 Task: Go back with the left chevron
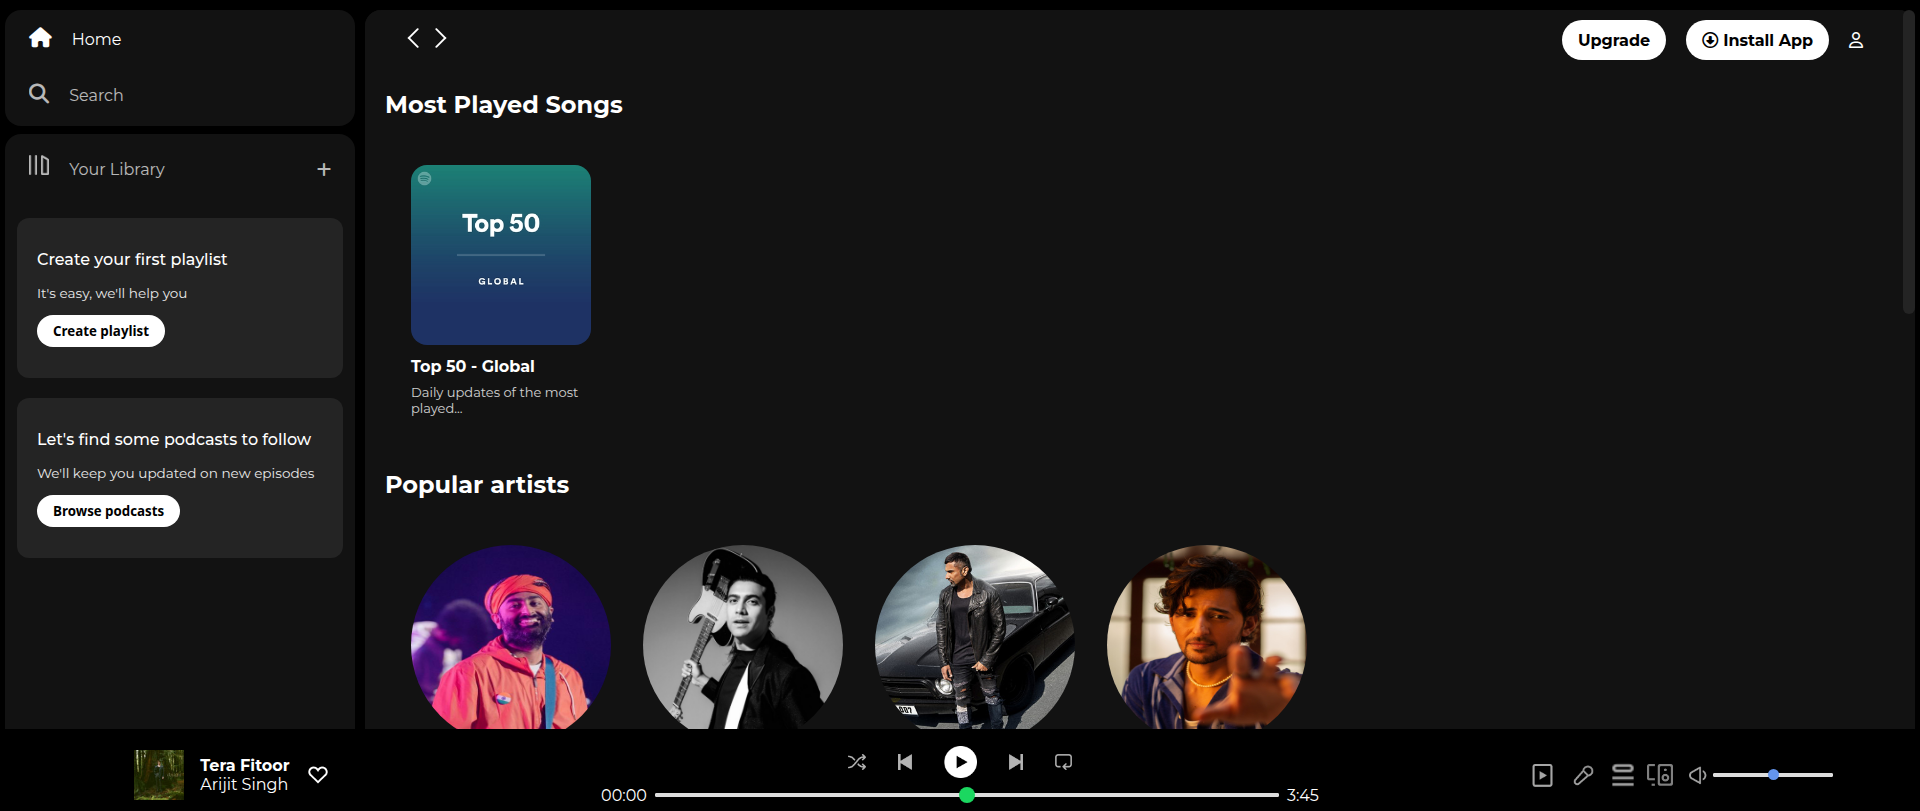[x=413, y=38]
